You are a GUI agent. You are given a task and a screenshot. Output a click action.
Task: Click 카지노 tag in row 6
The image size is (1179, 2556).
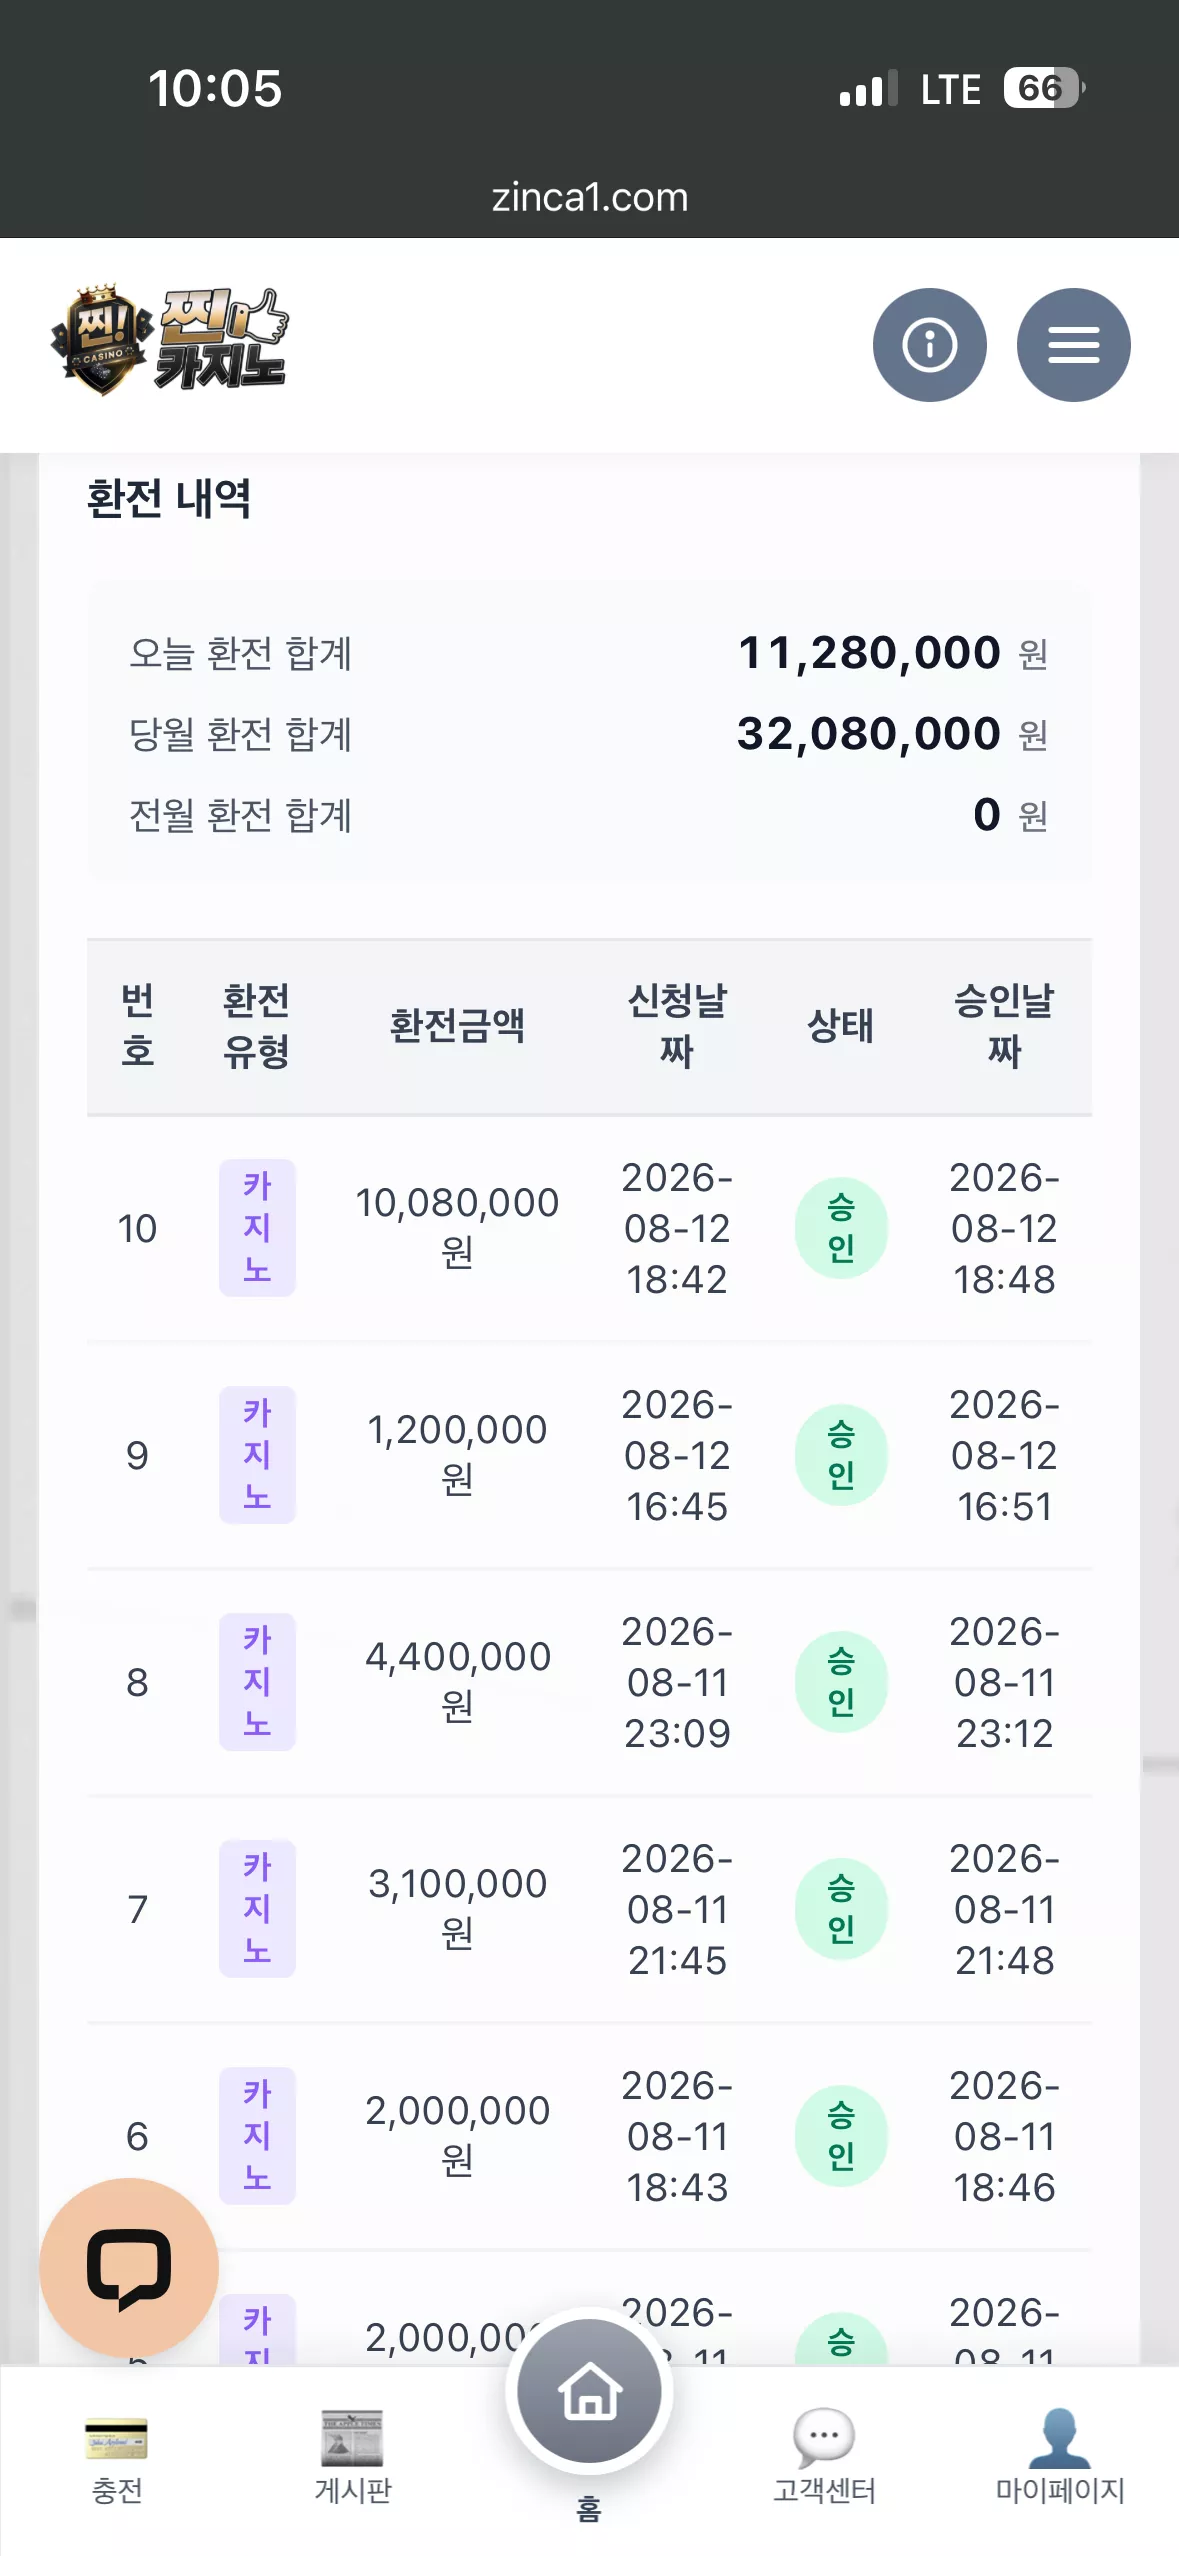click(x=257, y=2136)
